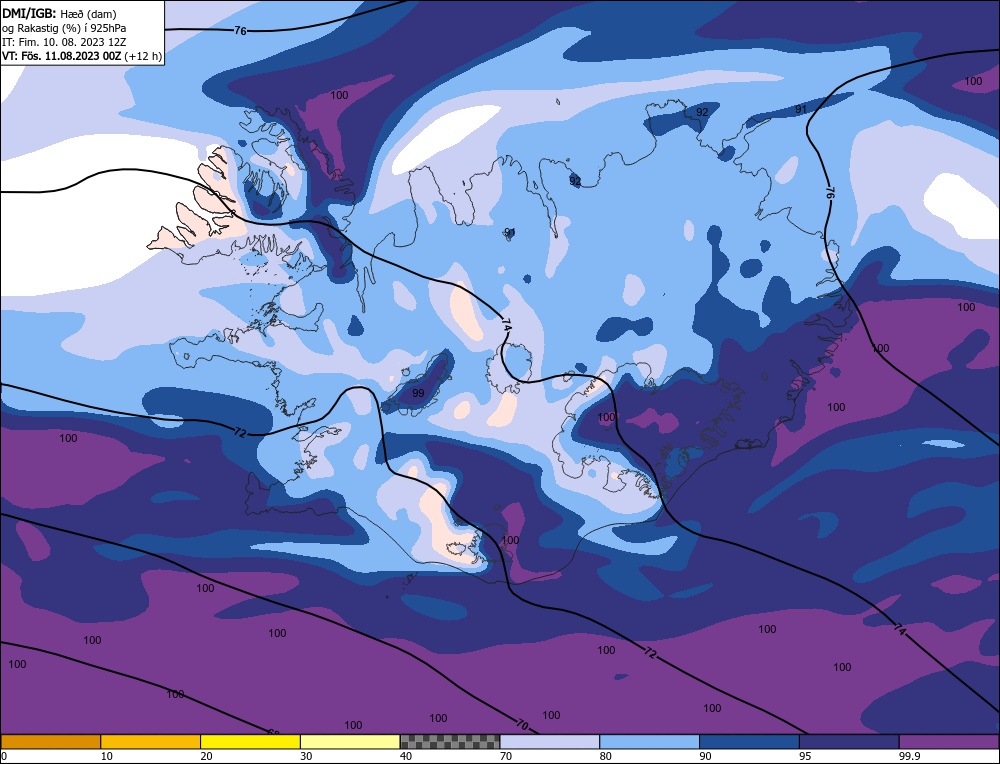Click the medium blue 90–95 legend swatch
Viewport: 1000px width, 764px height.
coord(749,741)
